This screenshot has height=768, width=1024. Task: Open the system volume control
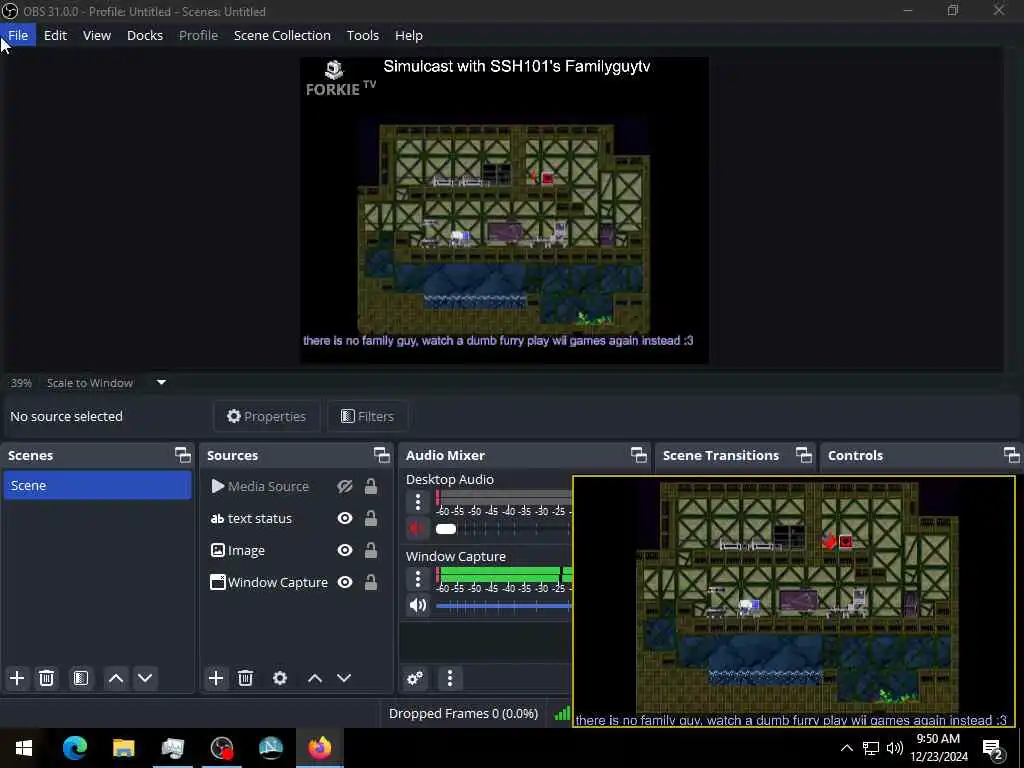[895, 748]
